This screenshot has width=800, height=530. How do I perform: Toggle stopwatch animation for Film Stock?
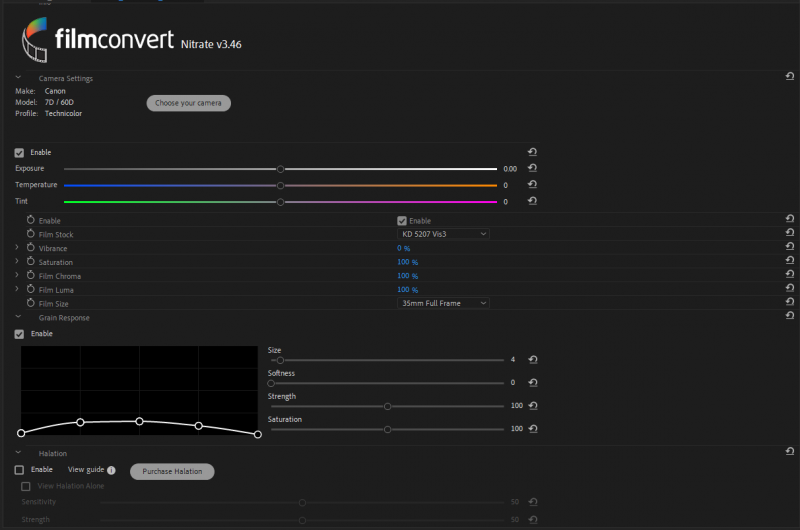[30, 234]
